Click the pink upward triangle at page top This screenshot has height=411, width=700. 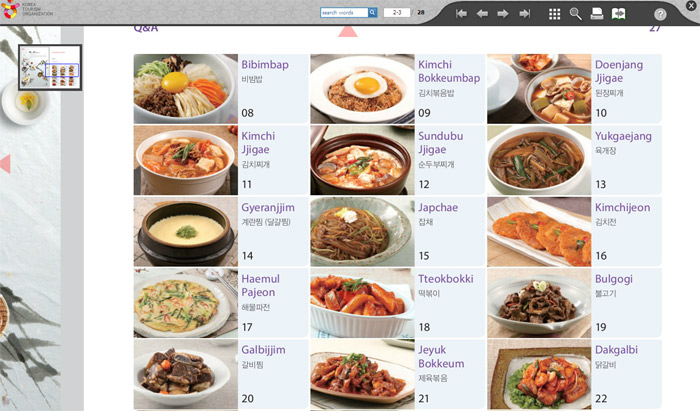click(x=347, y=30)
